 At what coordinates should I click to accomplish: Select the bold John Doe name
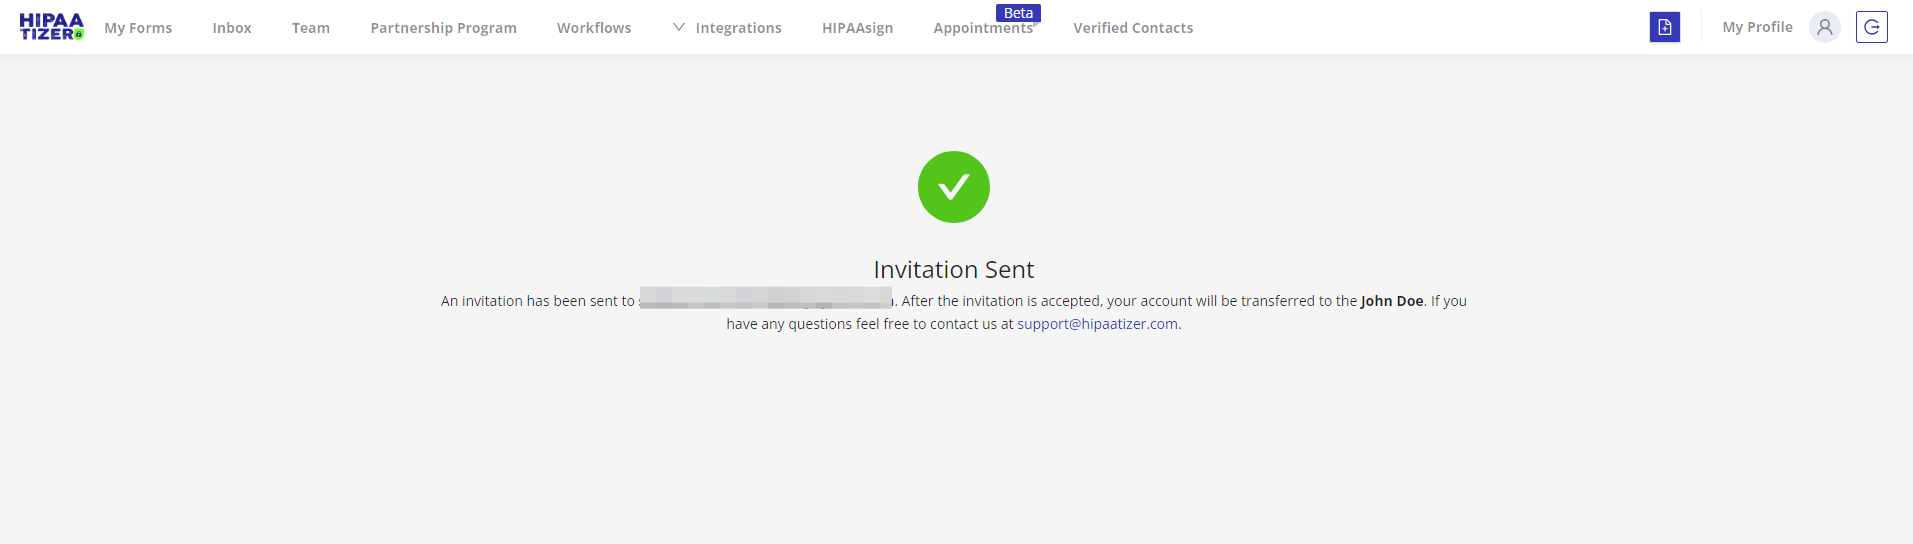(x=1392, y=301)
